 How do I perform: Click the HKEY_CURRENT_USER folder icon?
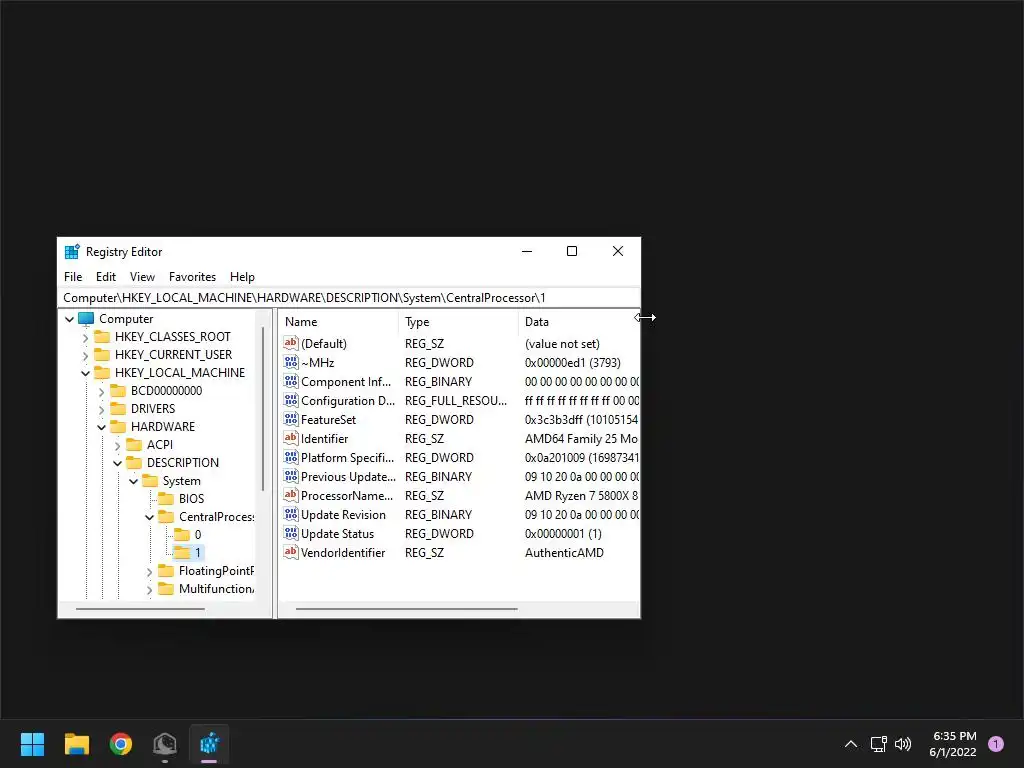102,355
